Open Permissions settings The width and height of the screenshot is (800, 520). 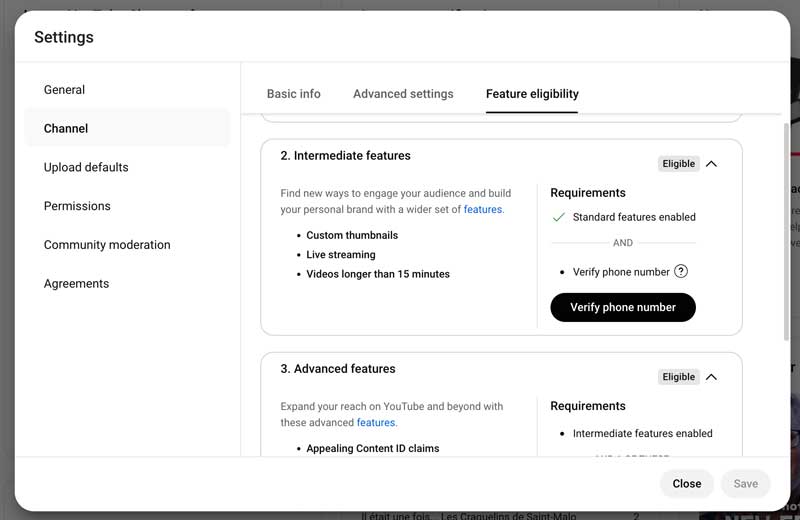[77, 206]
